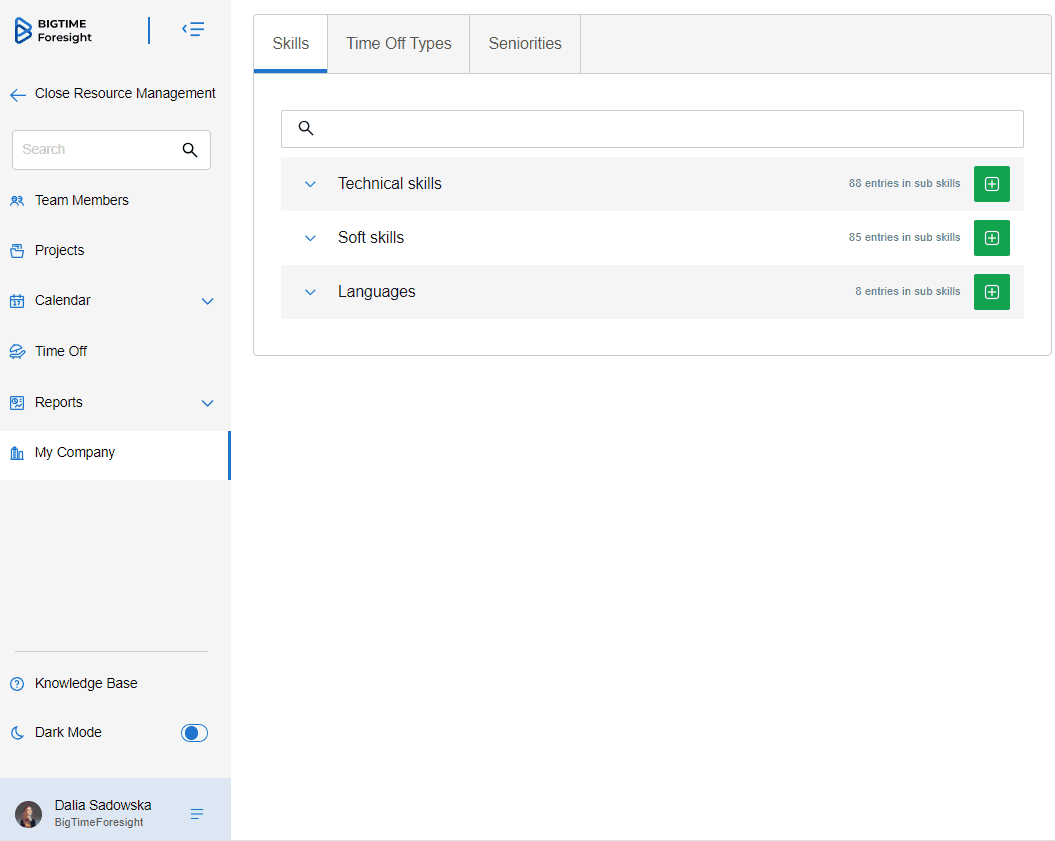
Task: Click the sidebar search magnifier icon
Action: click(x=190, y=150)
